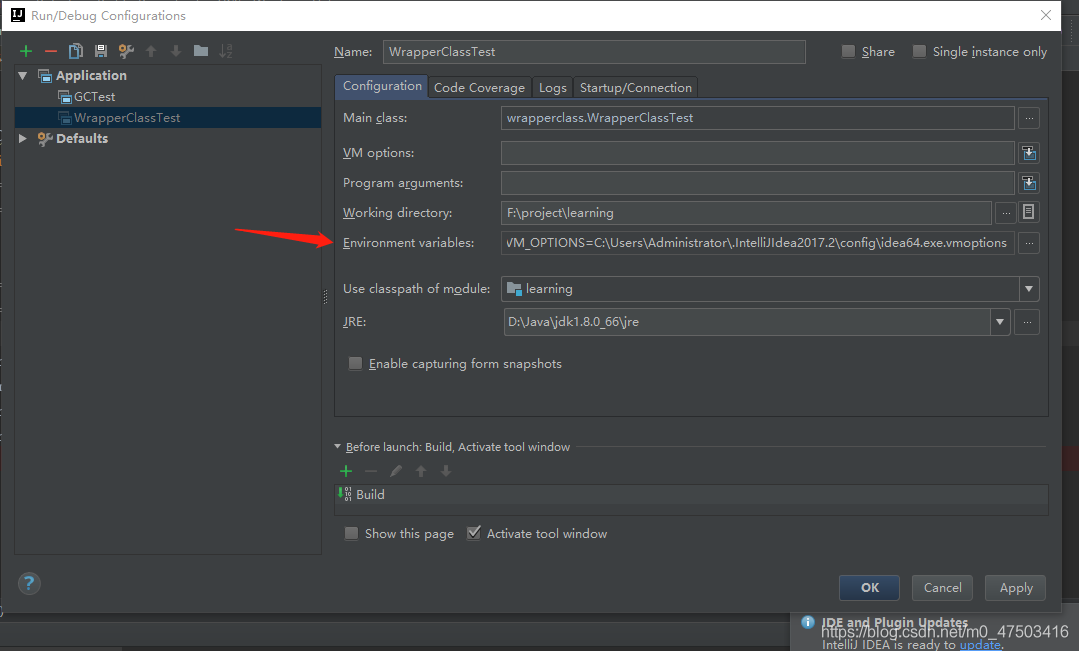1079x651 pixels.
Task: Click the Apply button
Action: pos(1016,588)
